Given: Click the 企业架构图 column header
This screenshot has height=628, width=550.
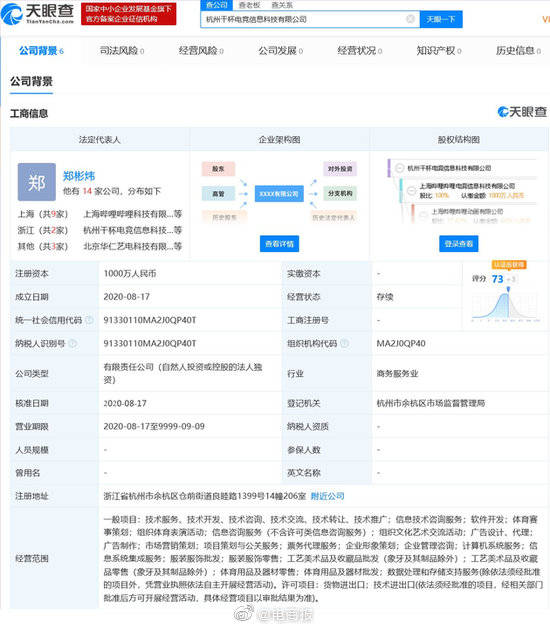Looking at the screenshot, I should (x=279, y=139).
